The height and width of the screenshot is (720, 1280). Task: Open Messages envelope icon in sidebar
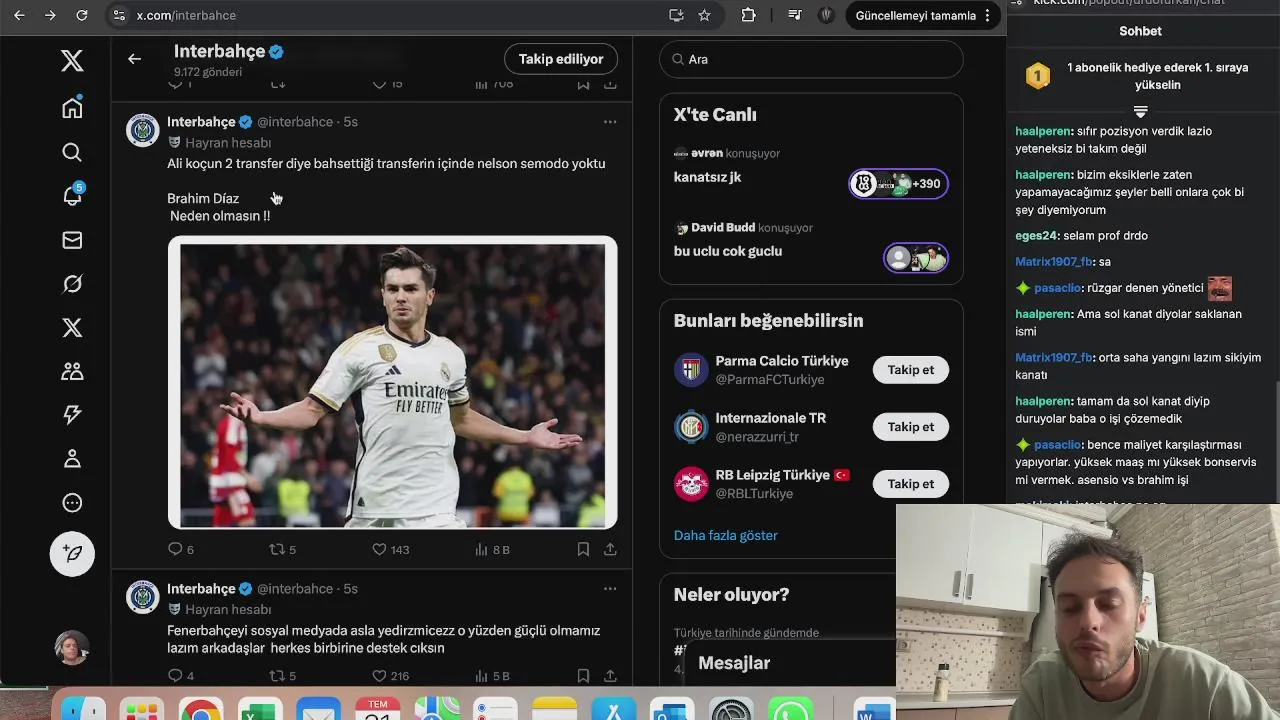coord(72,240)
